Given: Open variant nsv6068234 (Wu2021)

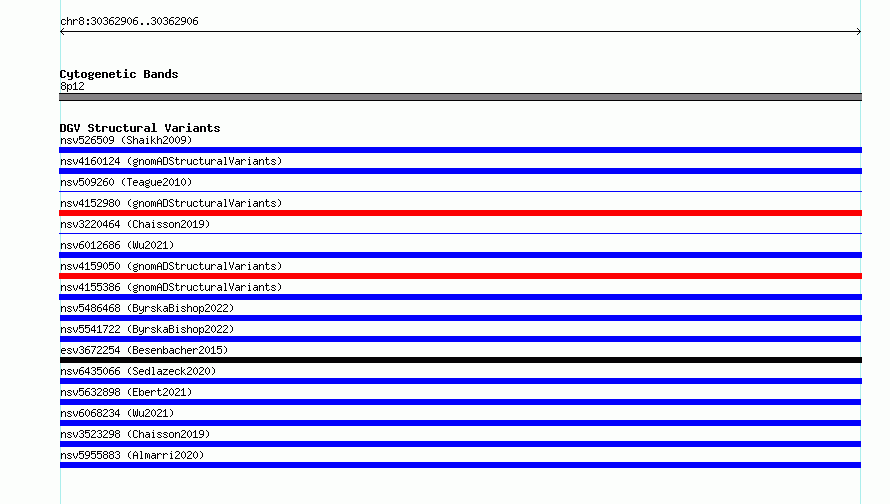Looking at the screenshot, I should click(117, 413).
